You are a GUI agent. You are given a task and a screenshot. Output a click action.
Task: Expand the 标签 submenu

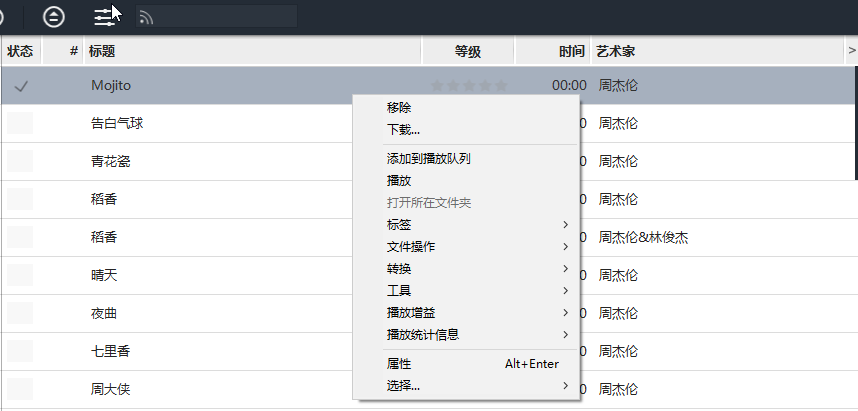466,224
